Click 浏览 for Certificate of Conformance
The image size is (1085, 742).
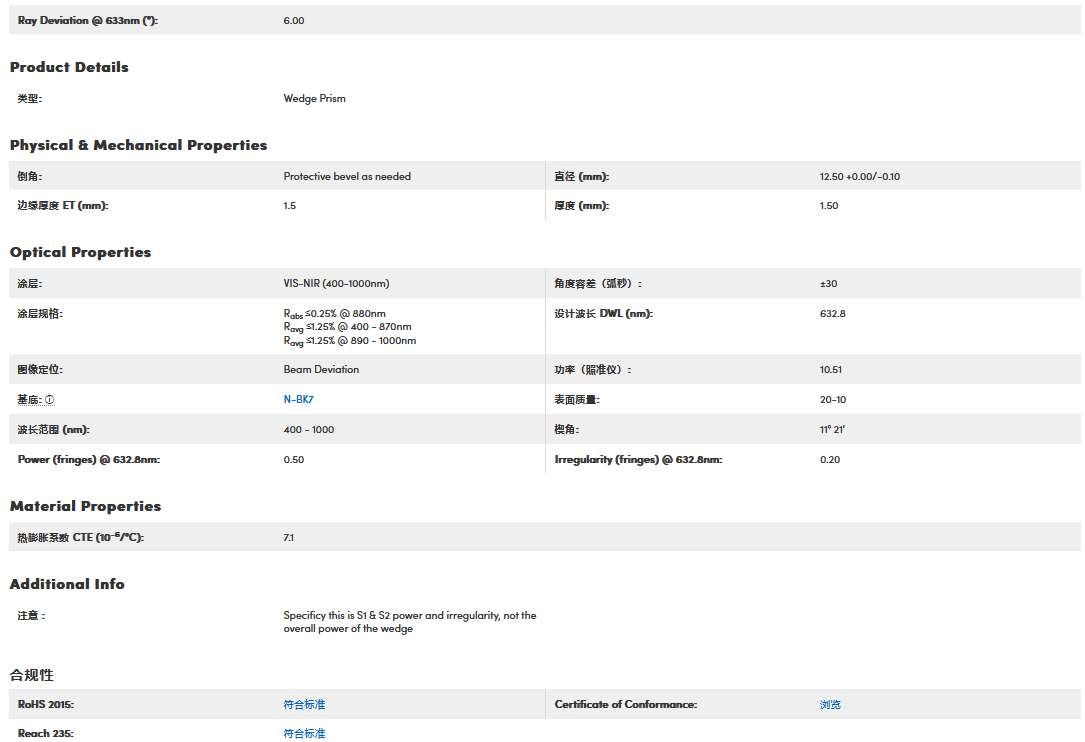[x=830, y=705]
